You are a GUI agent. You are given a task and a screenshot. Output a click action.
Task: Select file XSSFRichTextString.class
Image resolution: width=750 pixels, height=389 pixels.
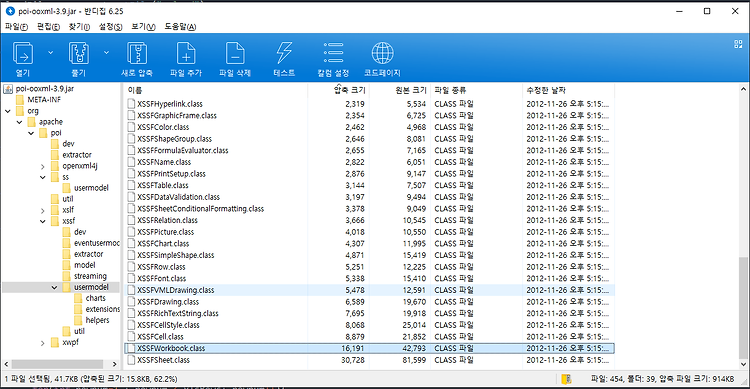point(177,313)
